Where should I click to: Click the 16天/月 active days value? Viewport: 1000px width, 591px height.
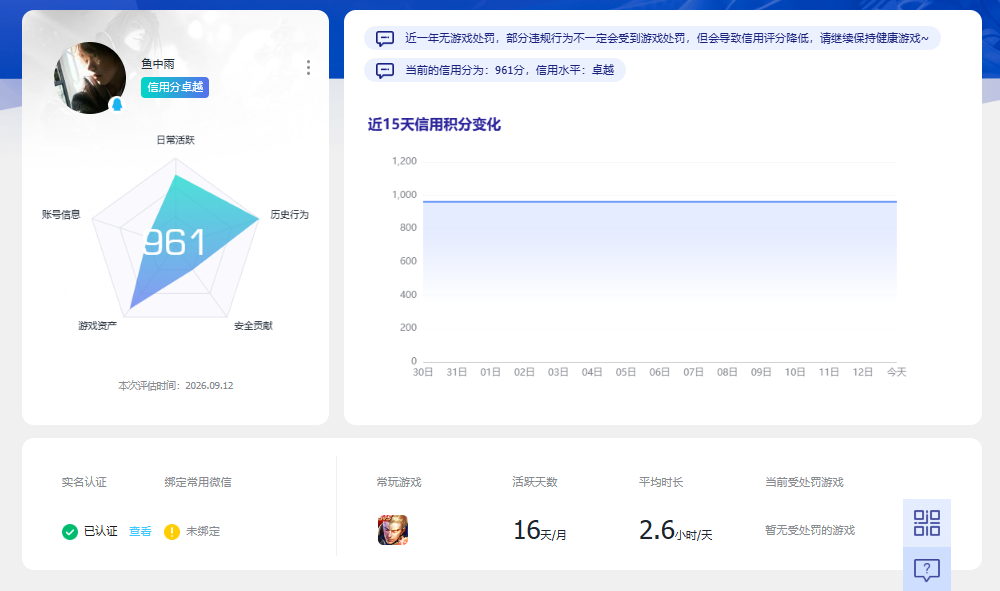(x=540, y=530)
